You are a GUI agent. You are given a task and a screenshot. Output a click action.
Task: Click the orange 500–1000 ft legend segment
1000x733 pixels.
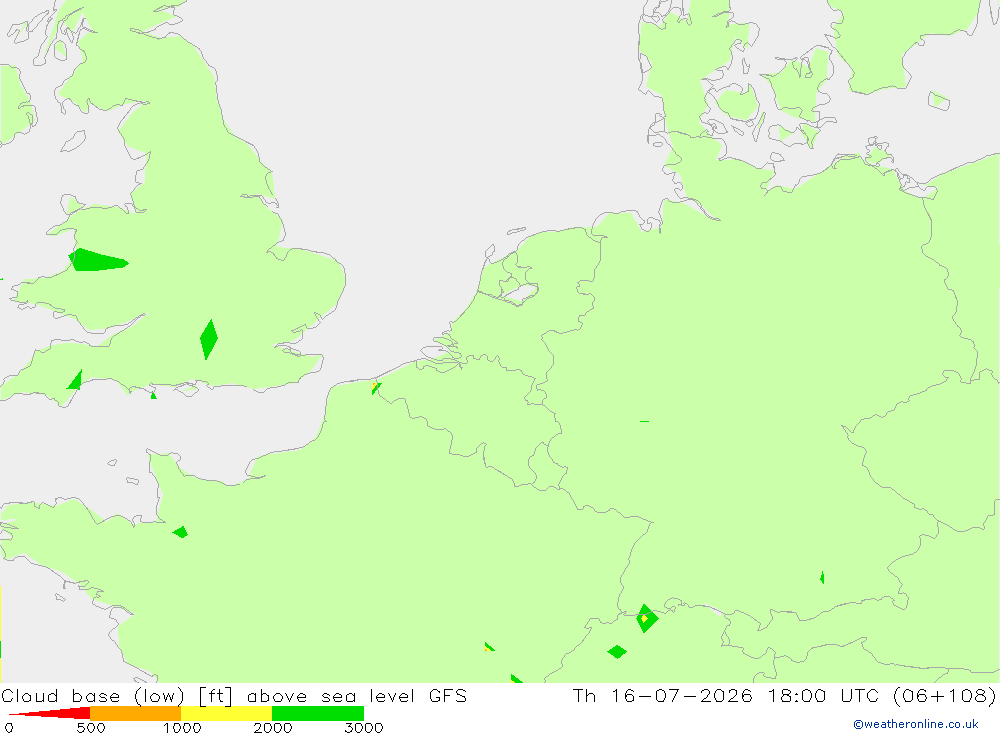(136, 713)
